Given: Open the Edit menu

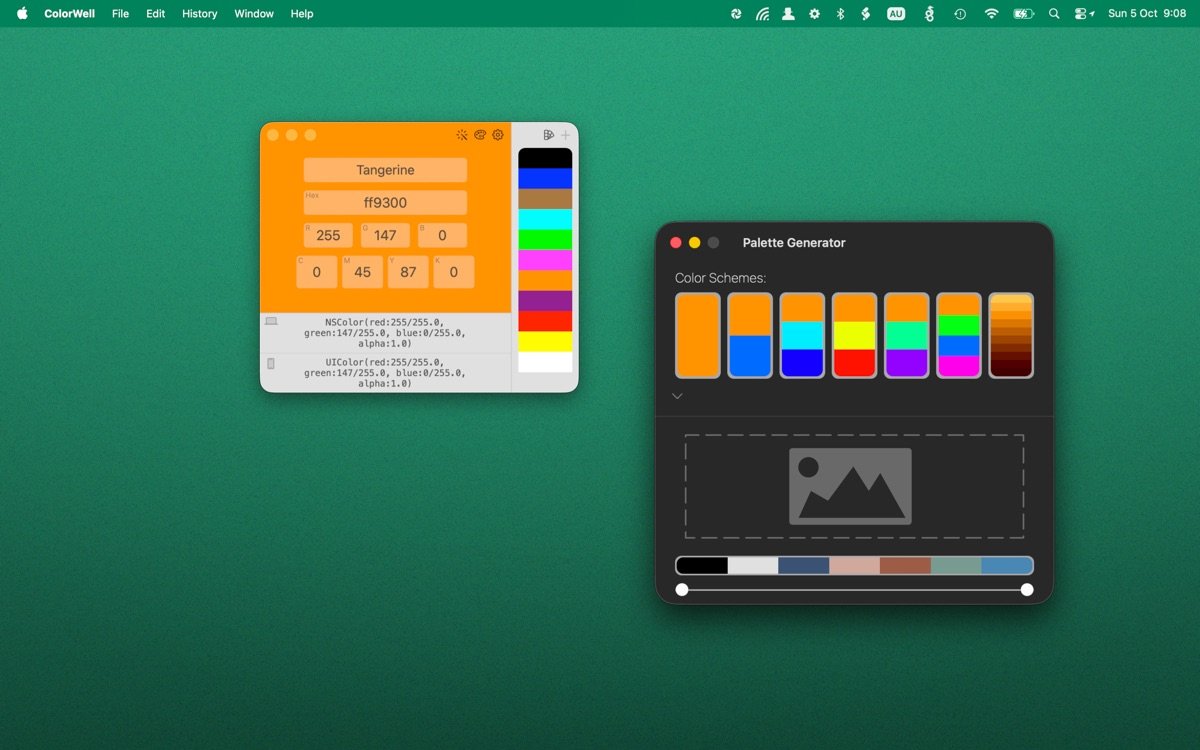Looking at the screenshot, I should [x=155, y=14].
